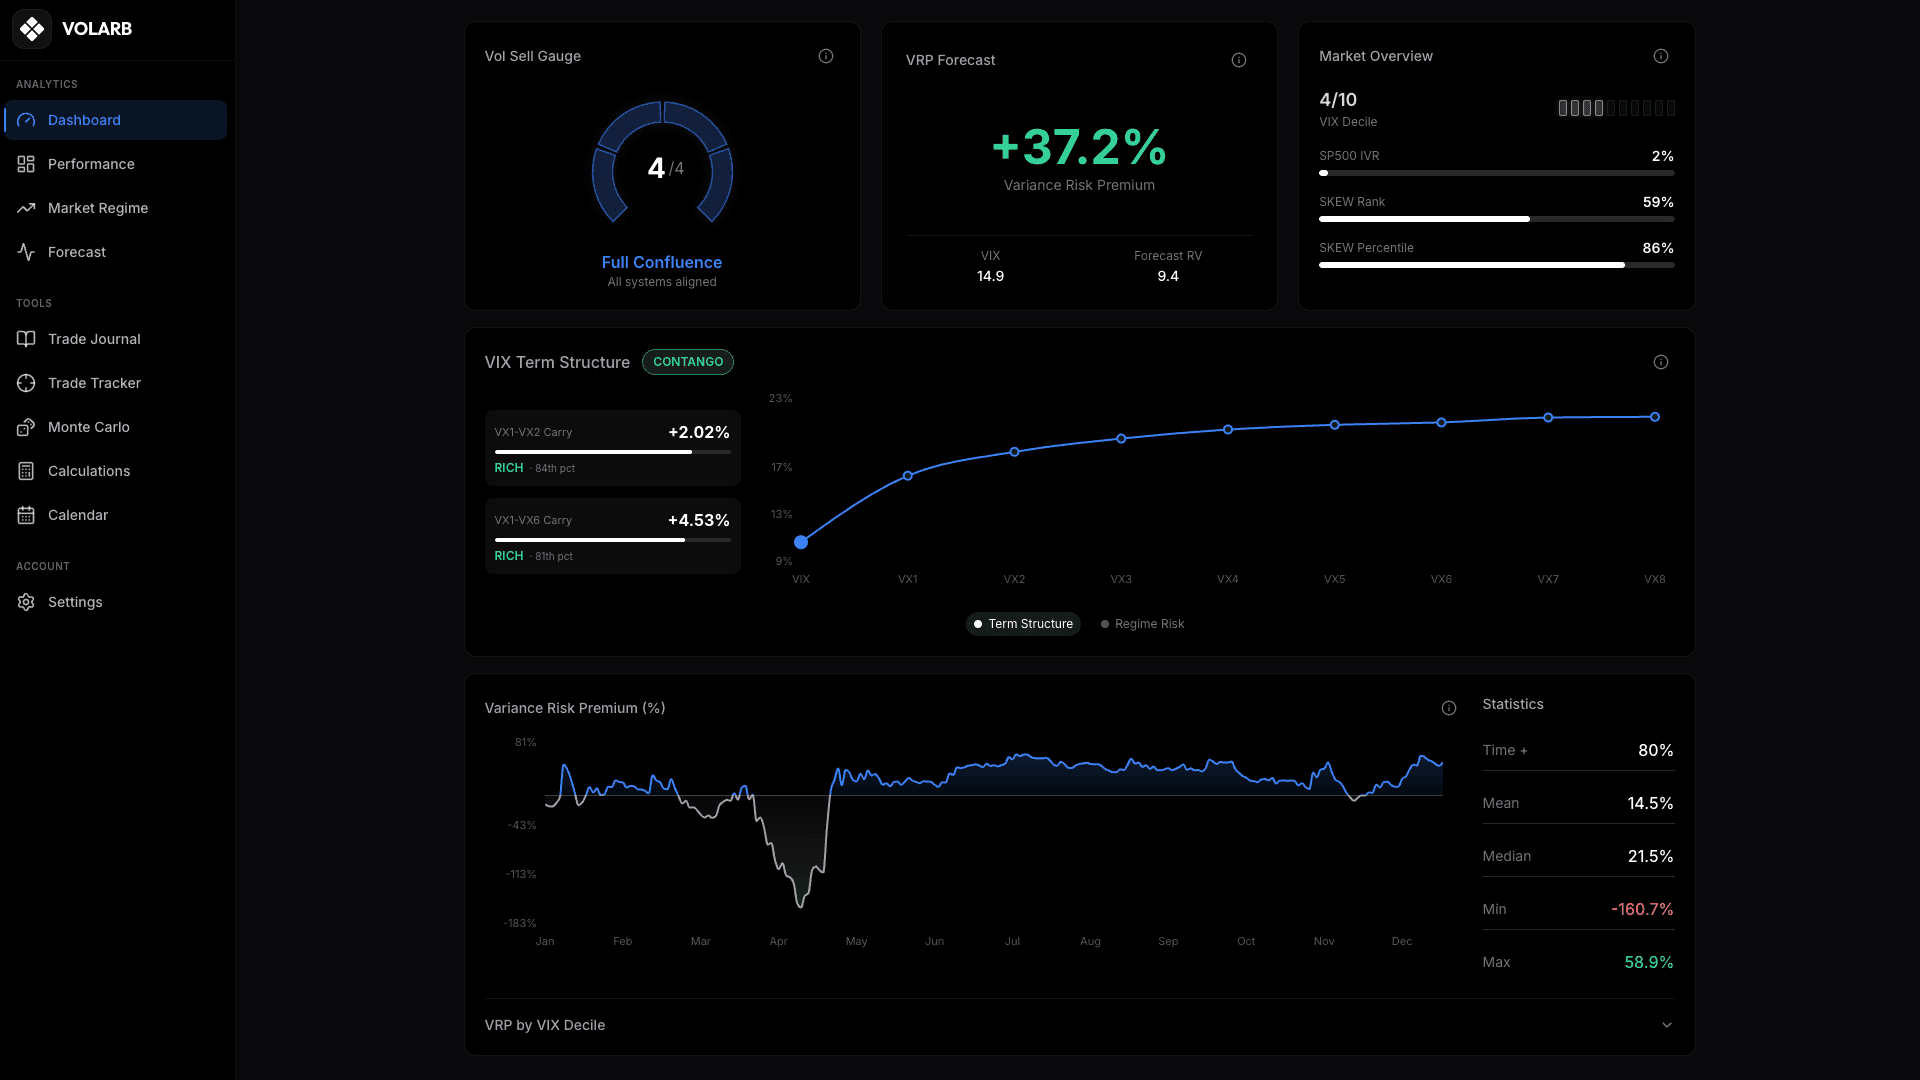1920x1080 pixels.
Task: Click the SKEW Percentile progress bar
Action: coord(1496,265)
